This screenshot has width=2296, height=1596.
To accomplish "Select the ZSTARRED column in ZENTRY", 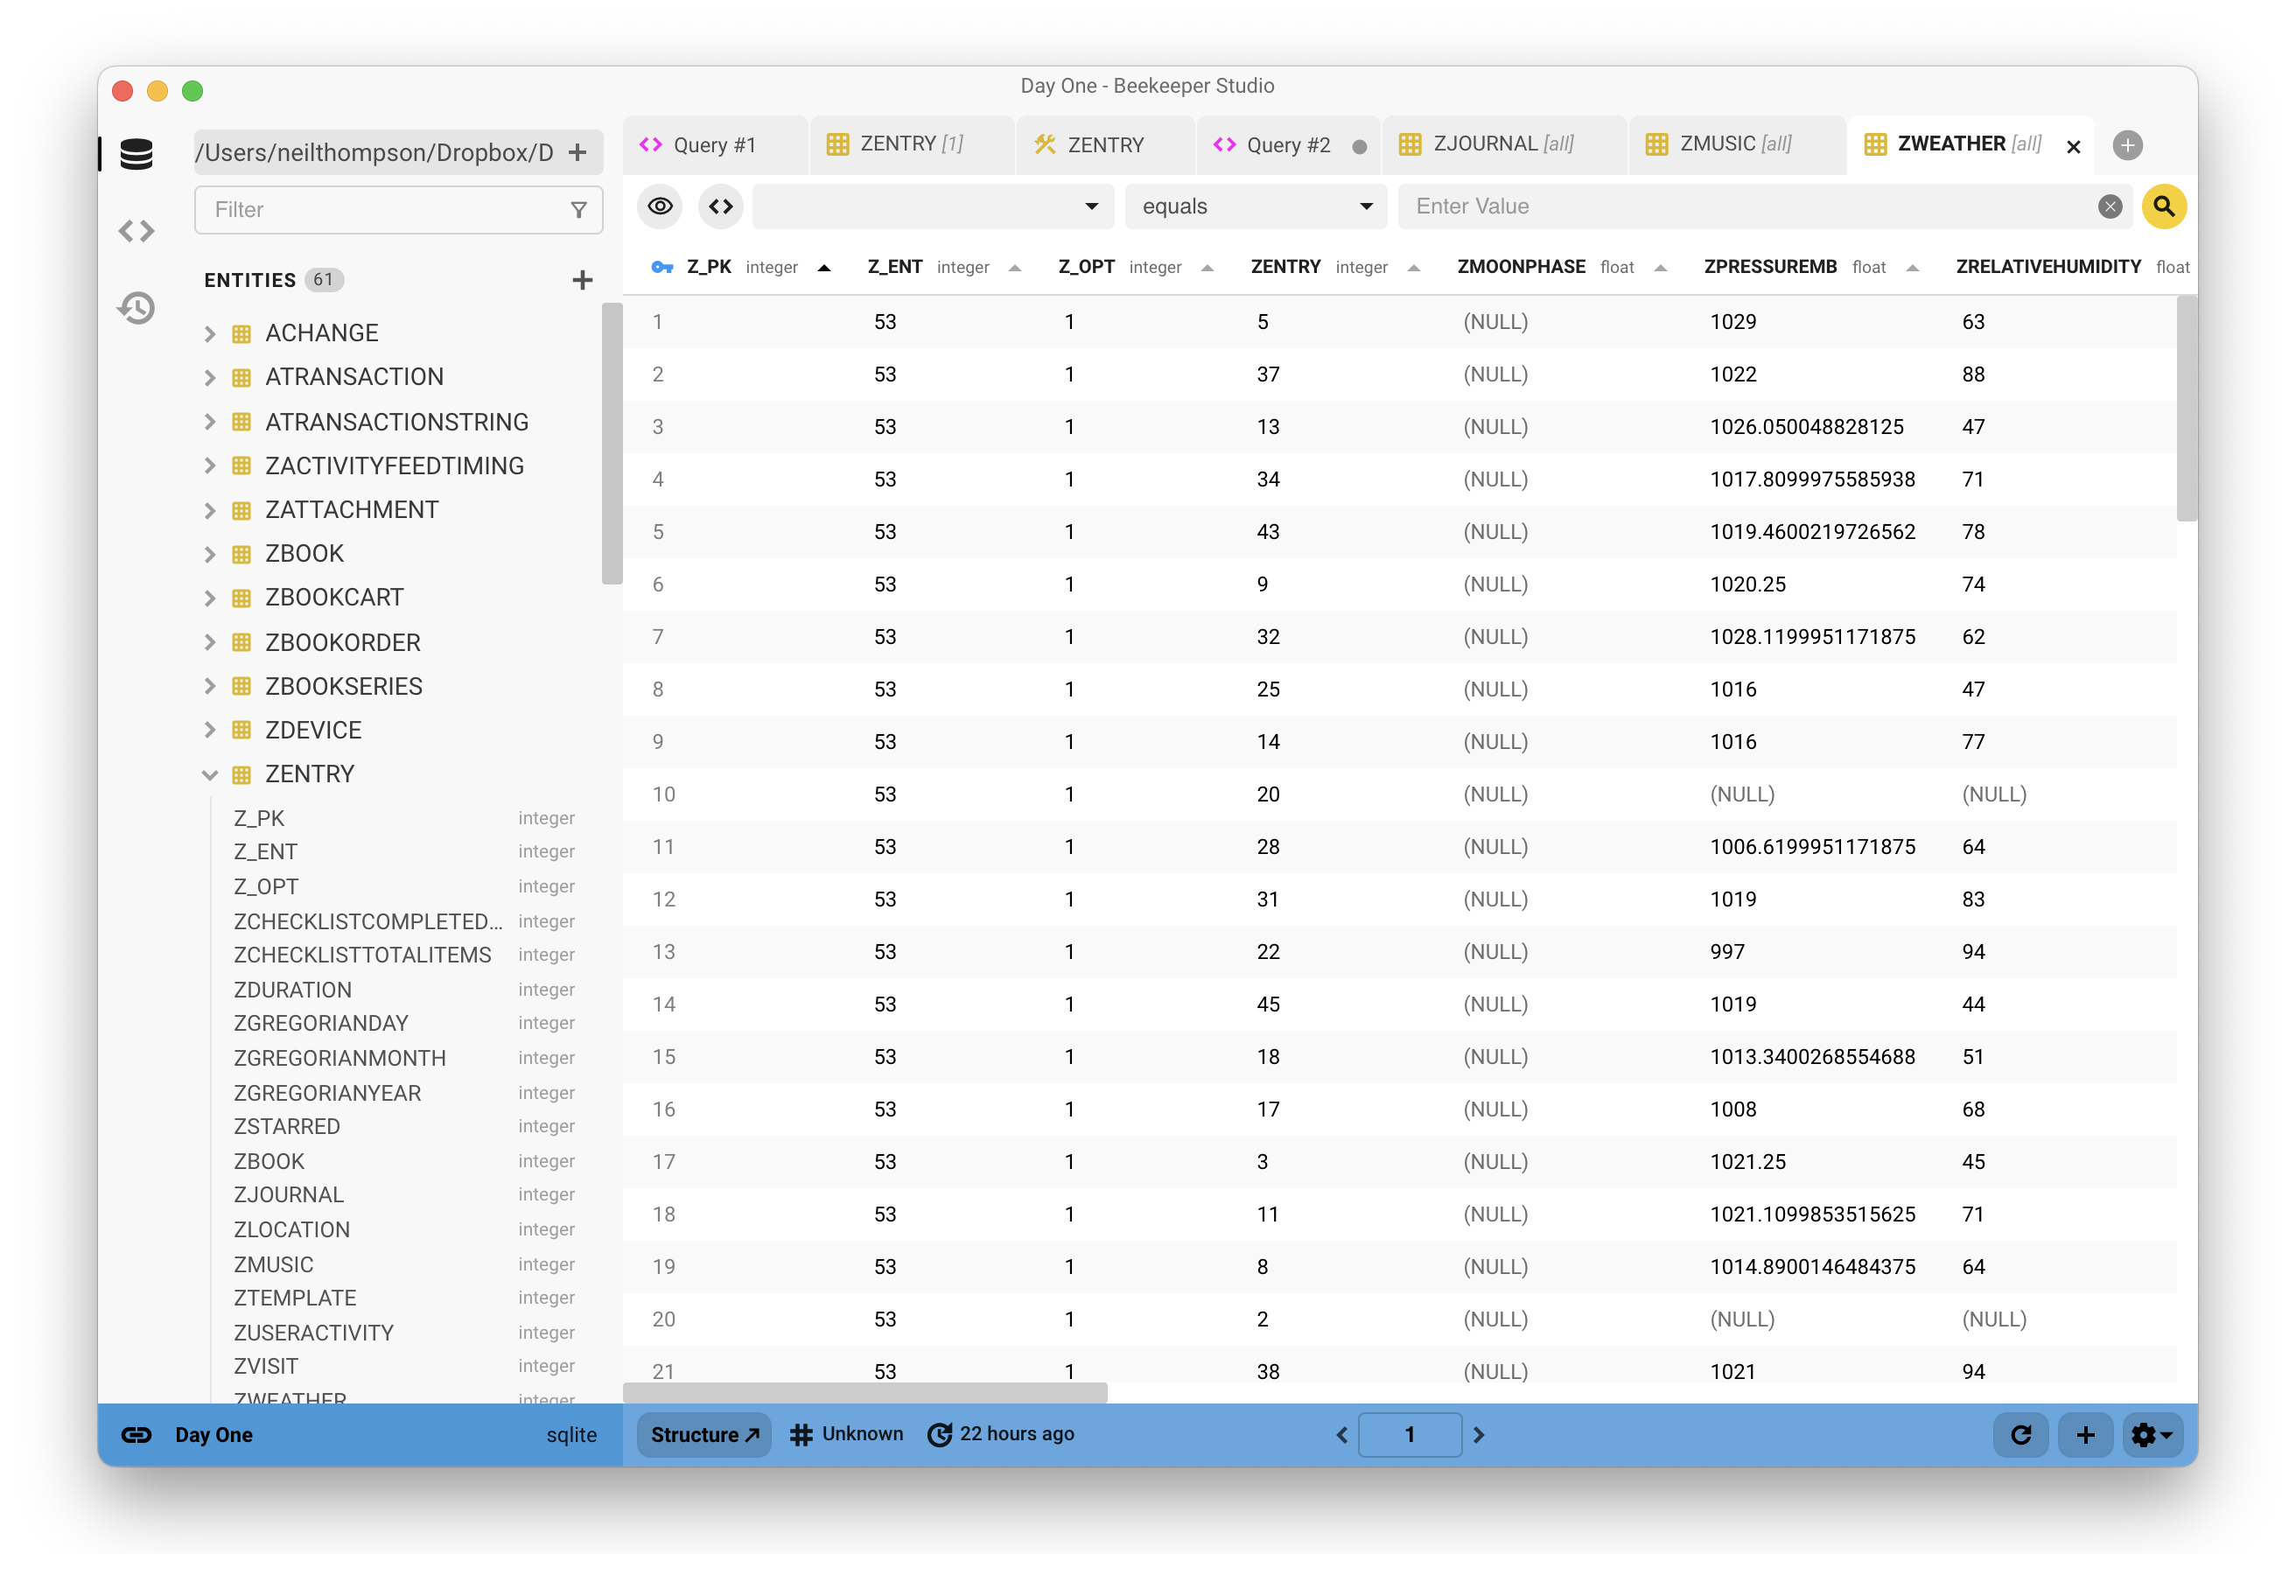I will pos(287,1127).
